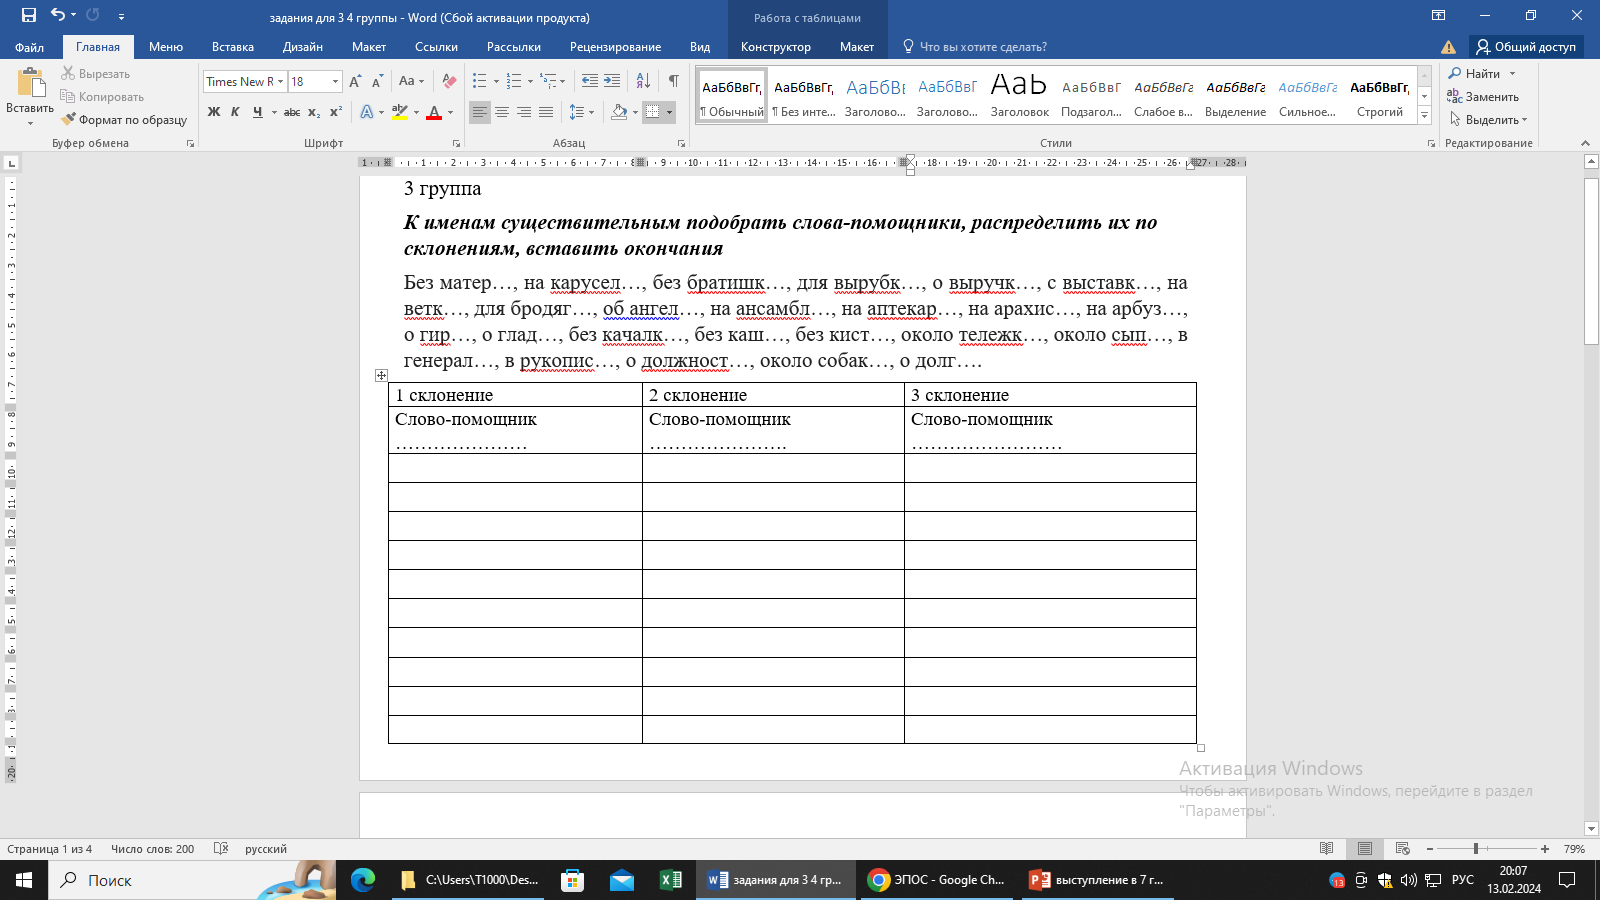Click the Format Painter brush icon
1600x900 pixels.
click(69, 120)
